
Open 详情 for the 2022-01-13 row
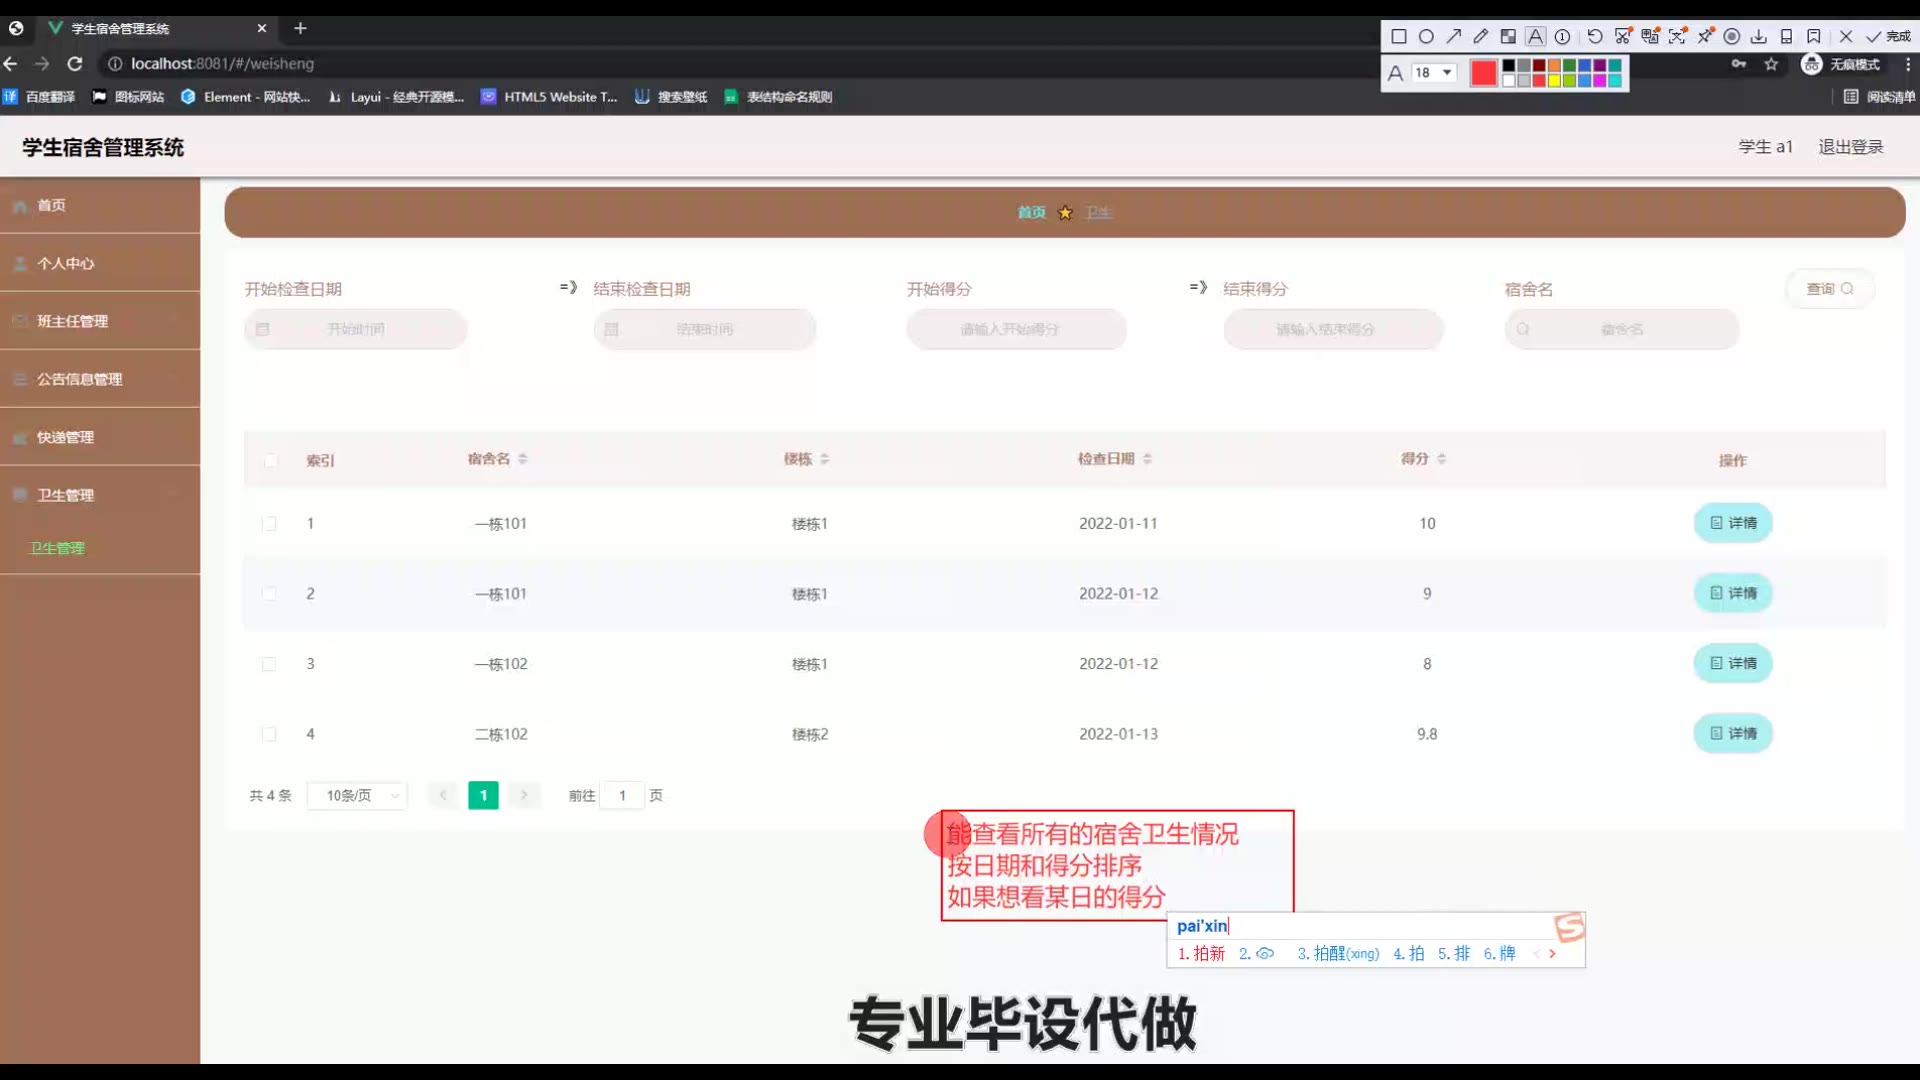[x=1732, y=734]
